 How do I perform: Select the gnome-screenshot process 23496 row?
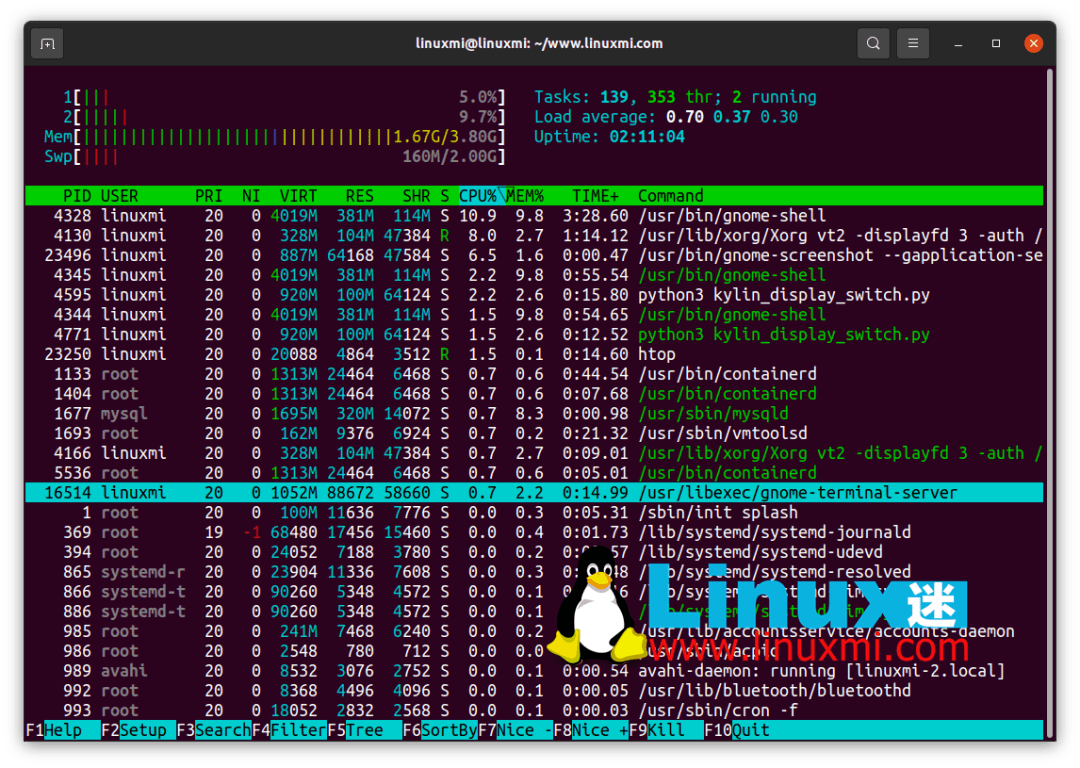click(x=534, y=256)
